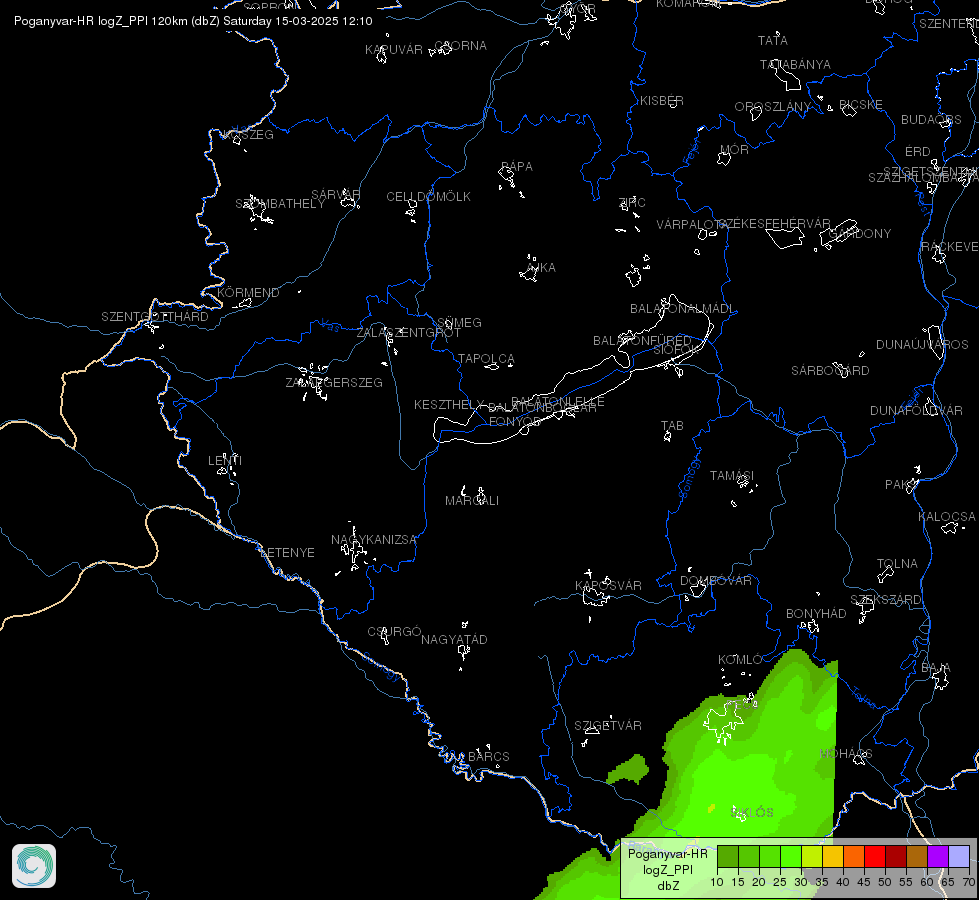Click the 40-45 dBZ orange legend swatch
Image resolution: width=979 pixels, height=900 pixels.
coord(854,857)
